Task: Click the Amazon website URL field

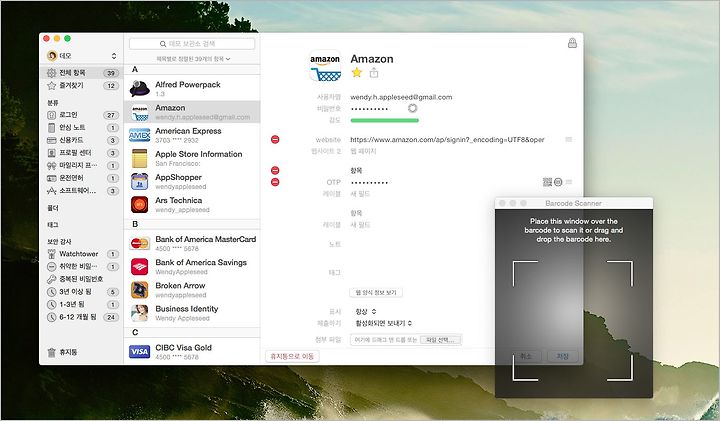Action: coord(447,139)
